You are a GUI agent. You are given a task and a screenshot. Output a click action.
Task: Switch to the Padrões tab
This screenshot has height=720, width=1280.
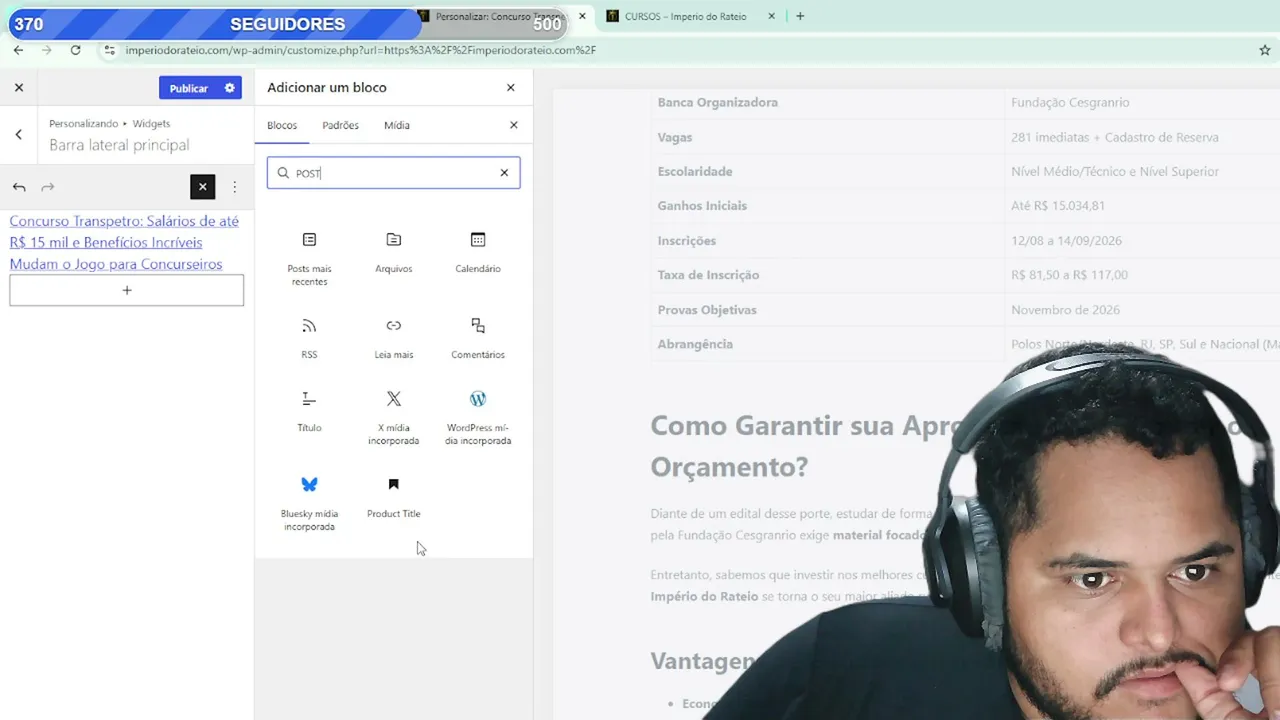point(340,125)
